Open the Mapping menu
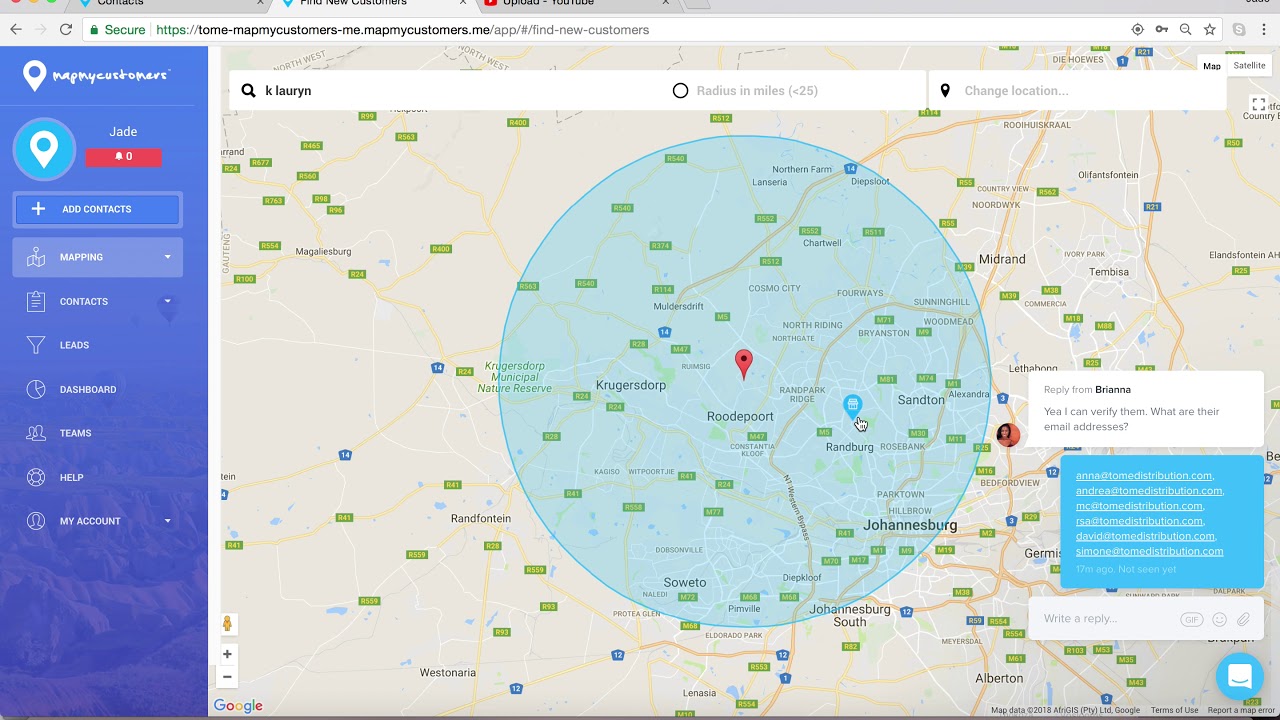1280x720 pixels. [97, 257]
